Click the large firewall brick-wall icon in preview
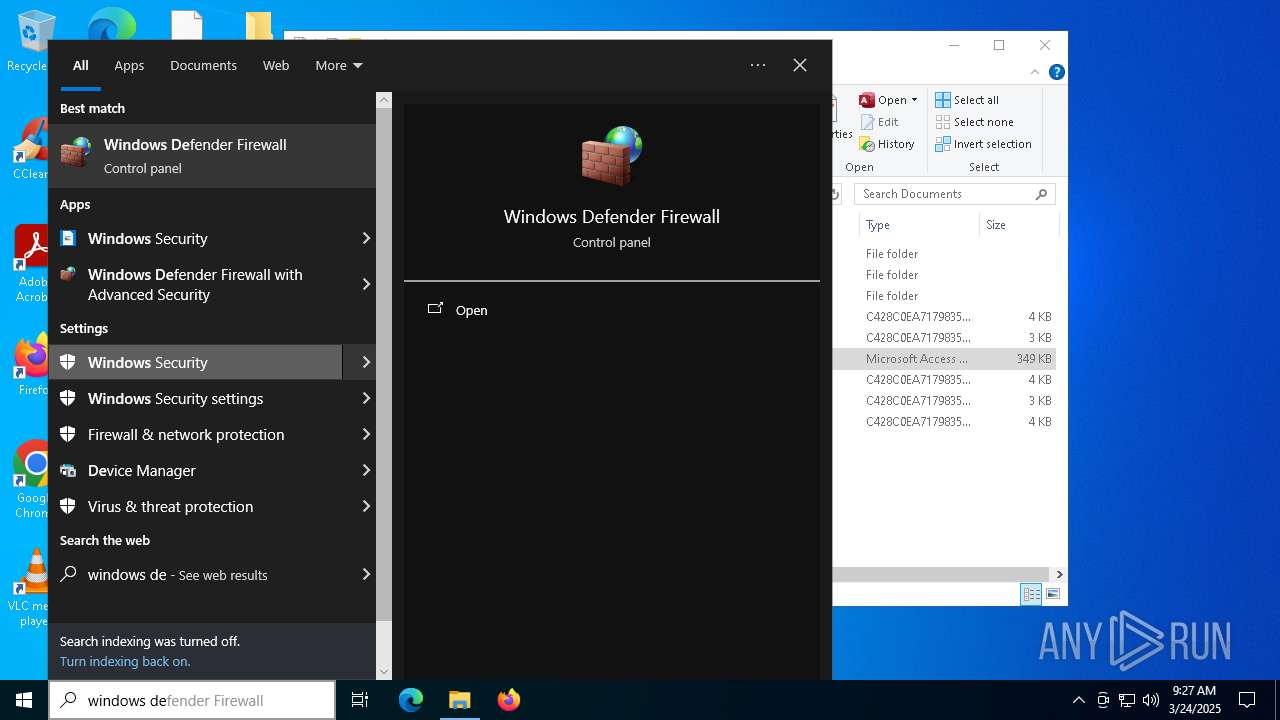Viewport: 1280px width, 720px height. pyautogui.click(x=611, y=156)
